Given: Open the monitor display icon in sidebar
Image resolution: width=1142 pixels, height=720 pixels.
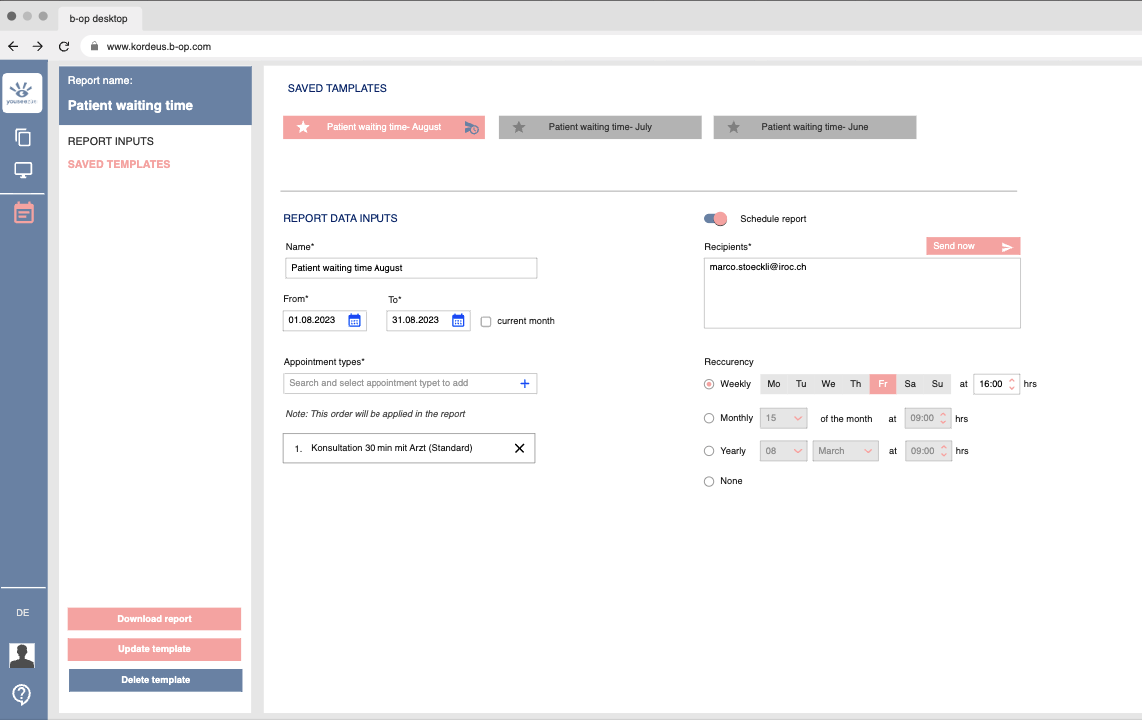Looking at the screenshot, I should tap(23, 171).
